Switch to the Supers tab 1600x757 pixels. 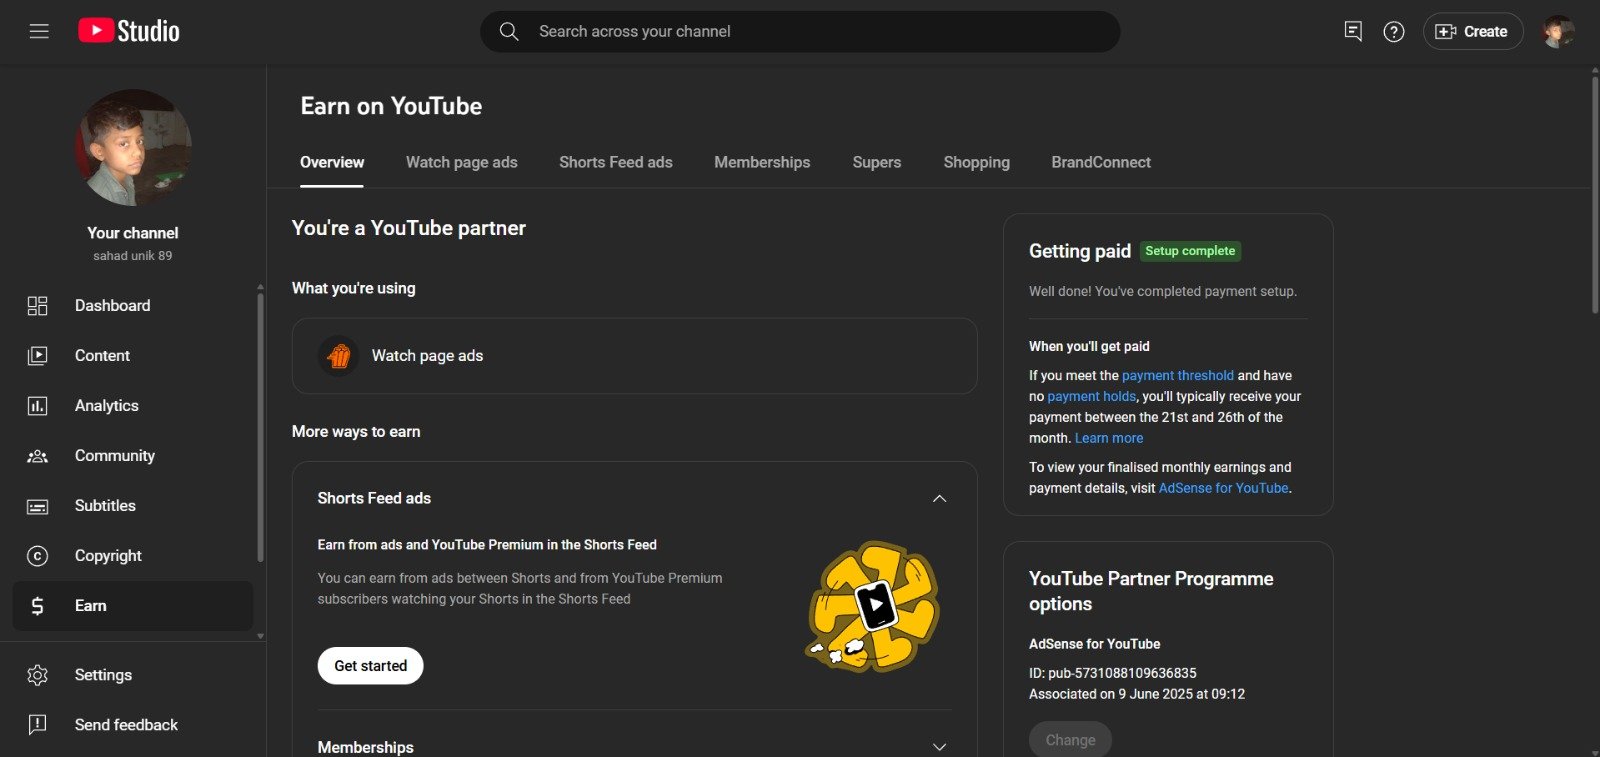pos(877,162)
